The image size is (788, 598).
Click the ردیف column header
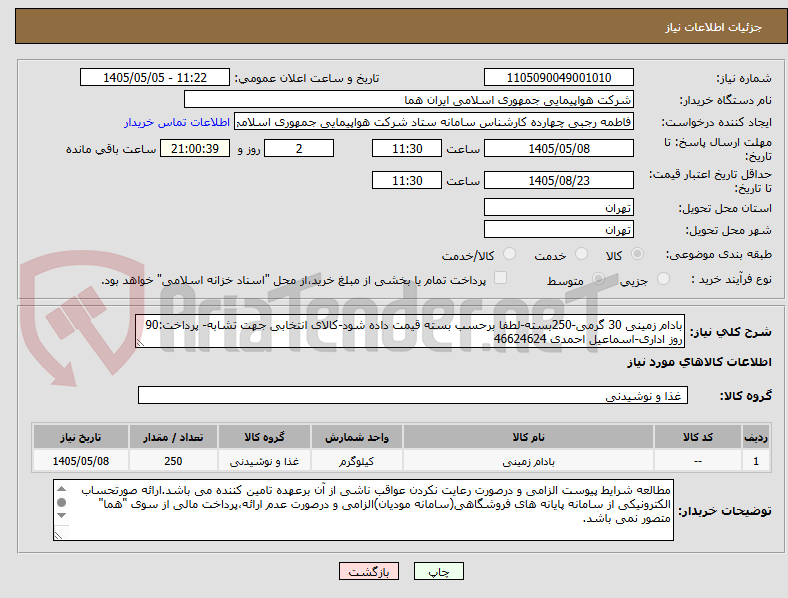tap(756, 437)
